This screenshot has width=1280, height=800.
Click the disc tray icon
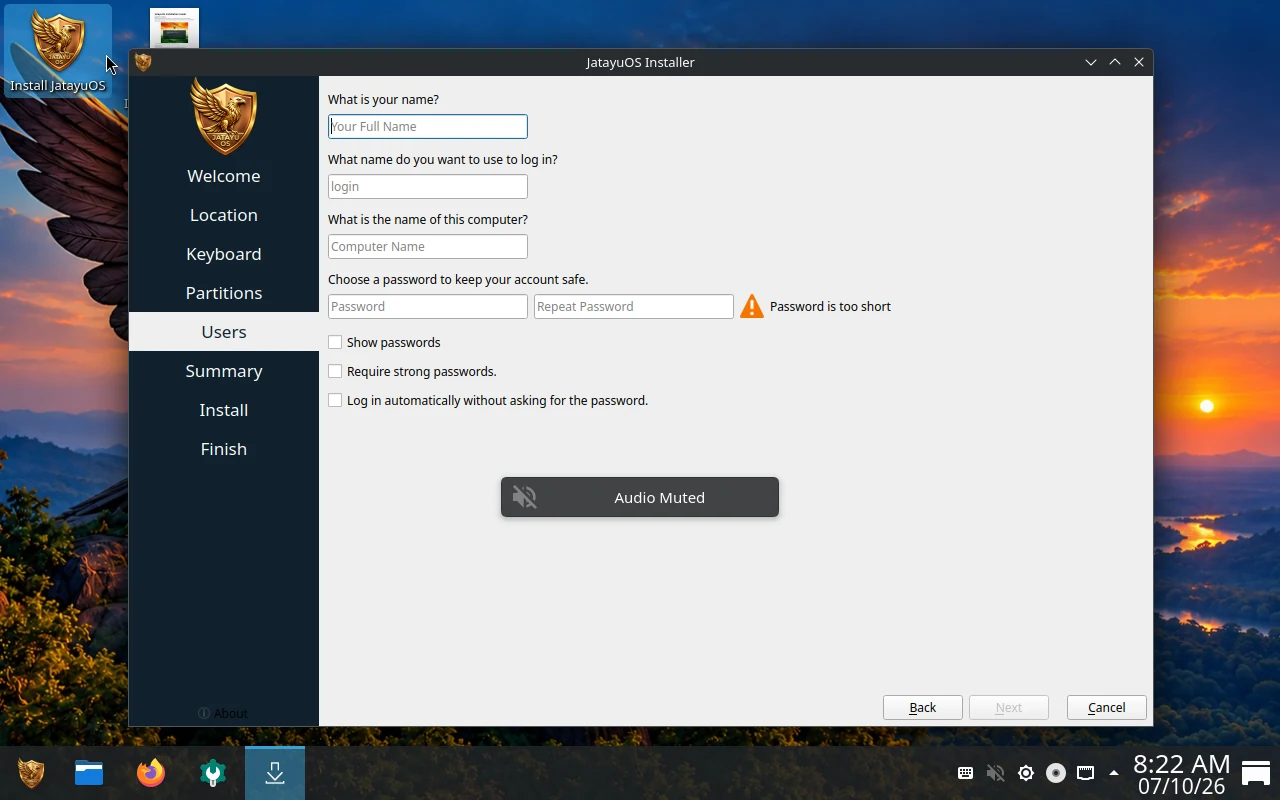[1056, 773]
